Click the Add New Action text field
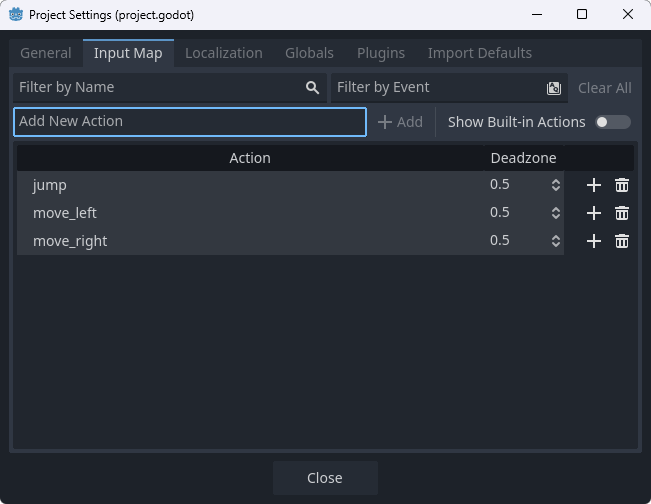The image size is (651, 504). (190, 122)
